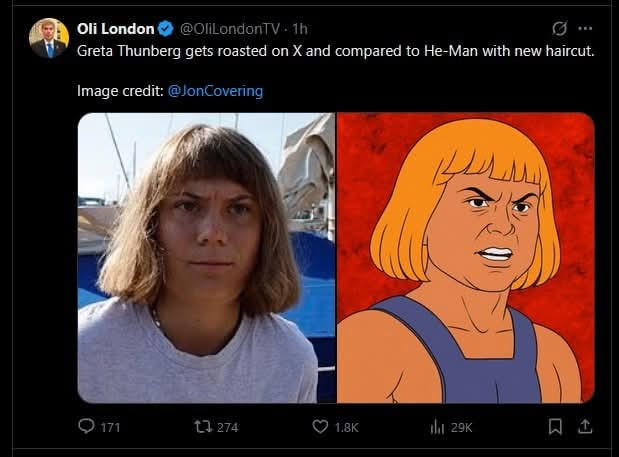Open Oli London's profile avatar

(48, 37)
